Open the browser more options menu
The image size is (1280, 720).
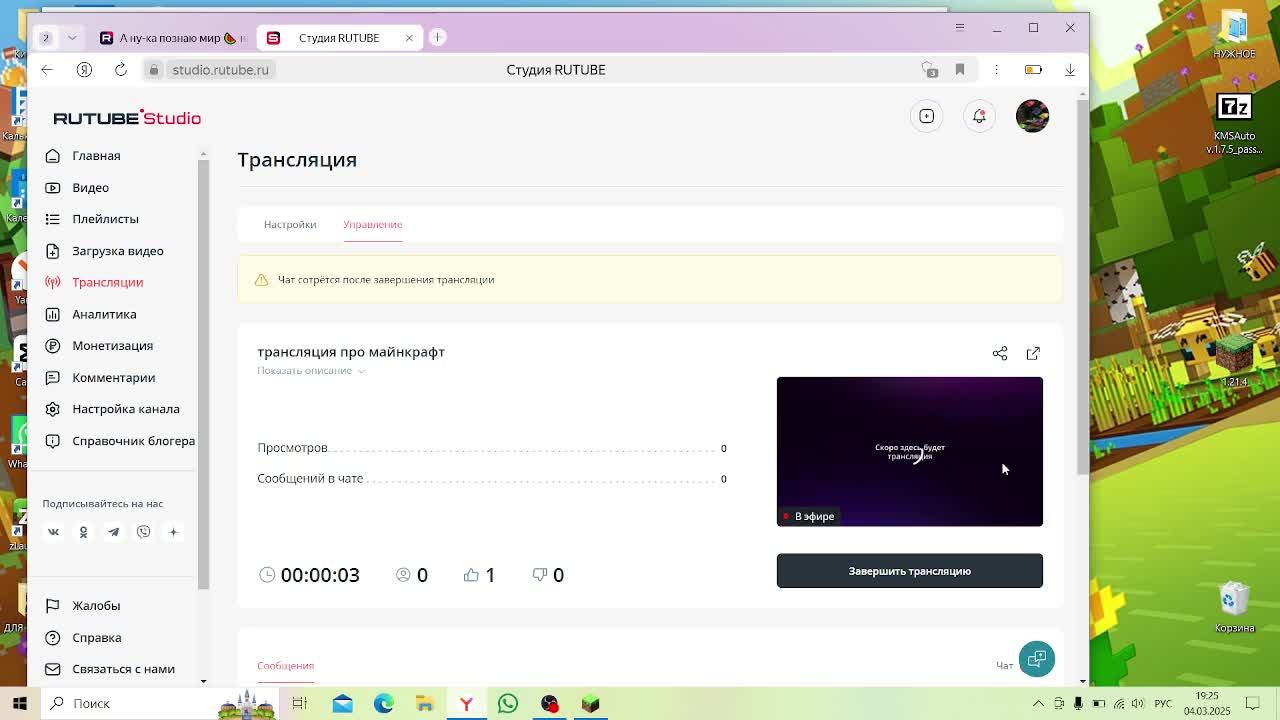pos(996,69)
